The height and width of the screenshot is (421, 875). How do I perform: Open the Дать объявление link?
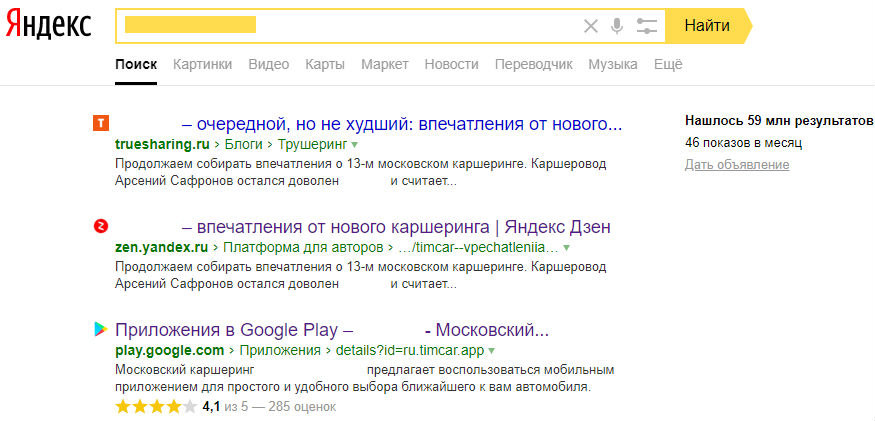coord(737,165)
